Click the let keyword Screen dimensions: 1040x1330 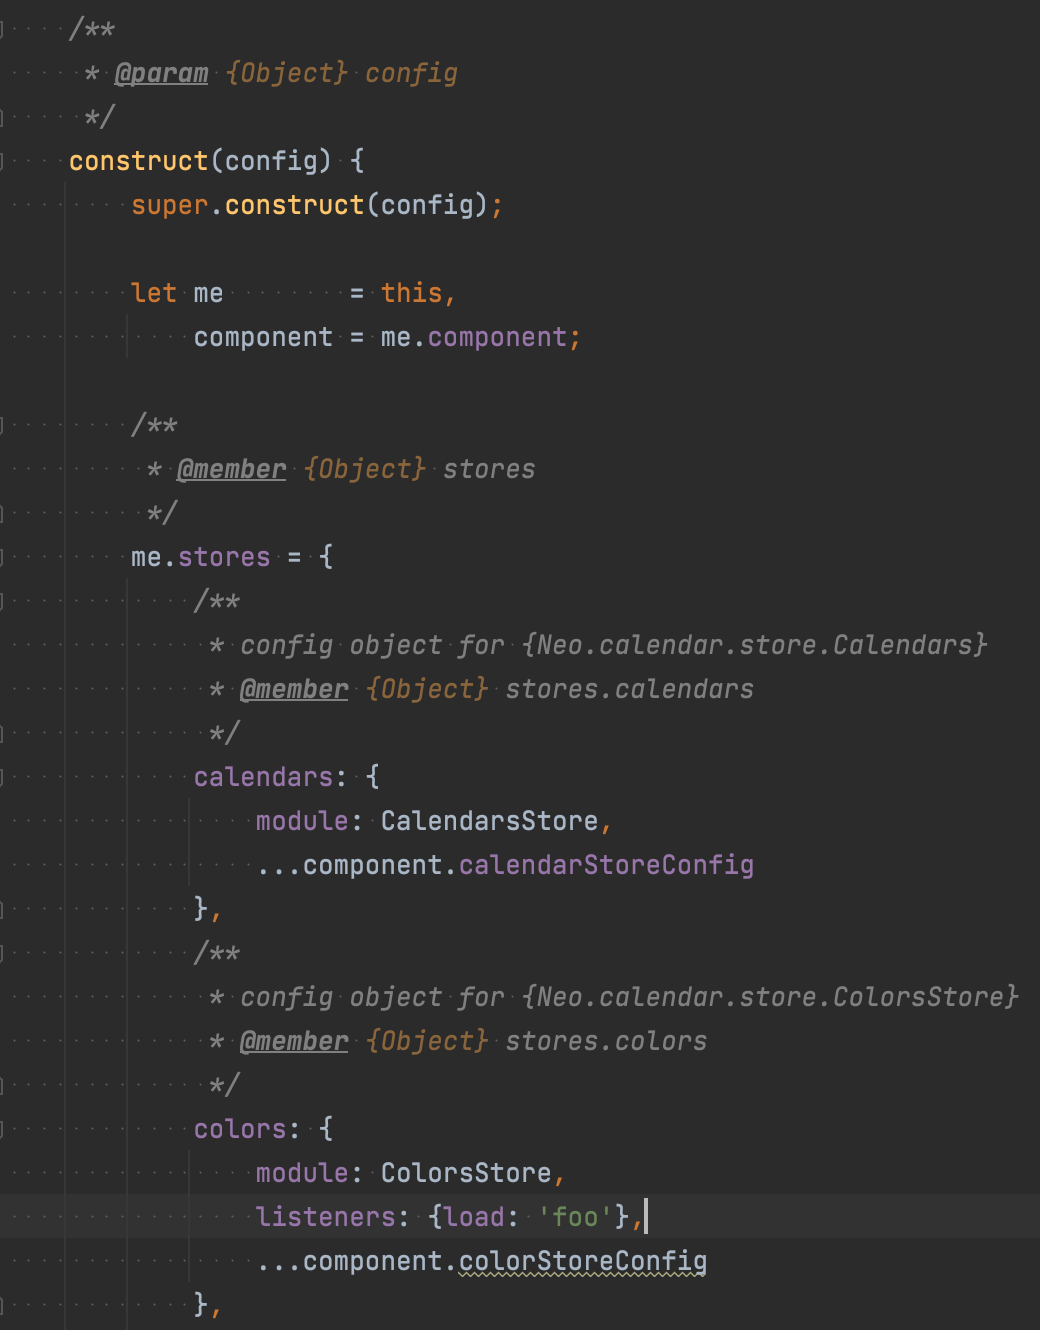point(154,293)
